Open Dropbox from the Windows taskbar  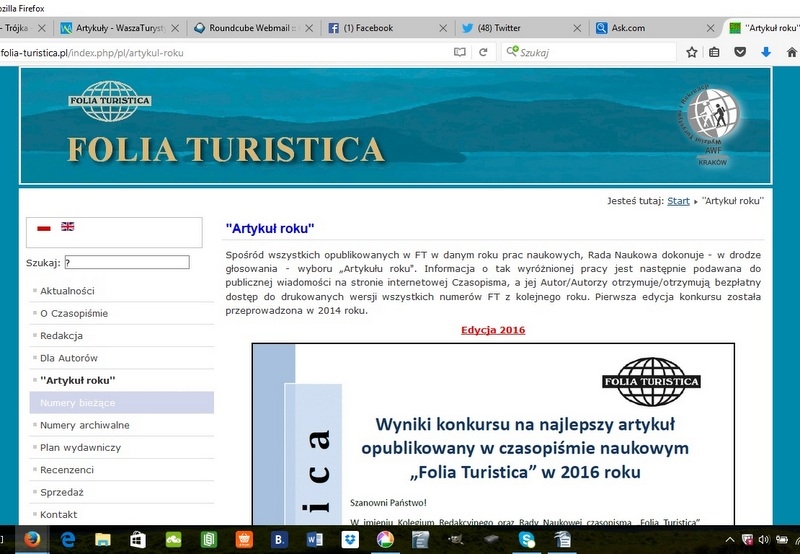(x=350, y=539)
